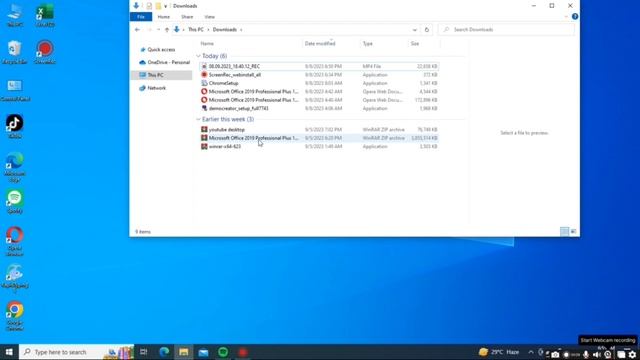Switch to large thumbnails view layout

(x=573, y=232)
